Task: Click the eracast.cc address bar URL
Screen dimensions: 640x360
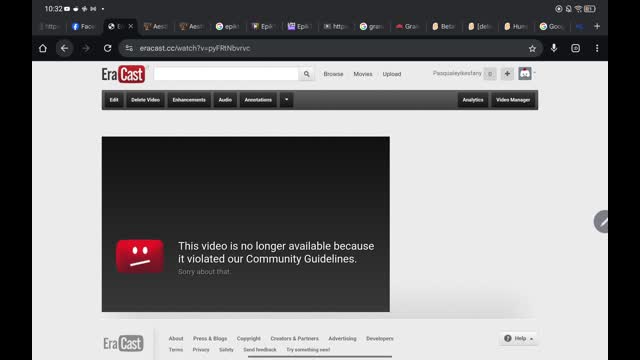Action: pyautogui.click(x=195, y=48)
